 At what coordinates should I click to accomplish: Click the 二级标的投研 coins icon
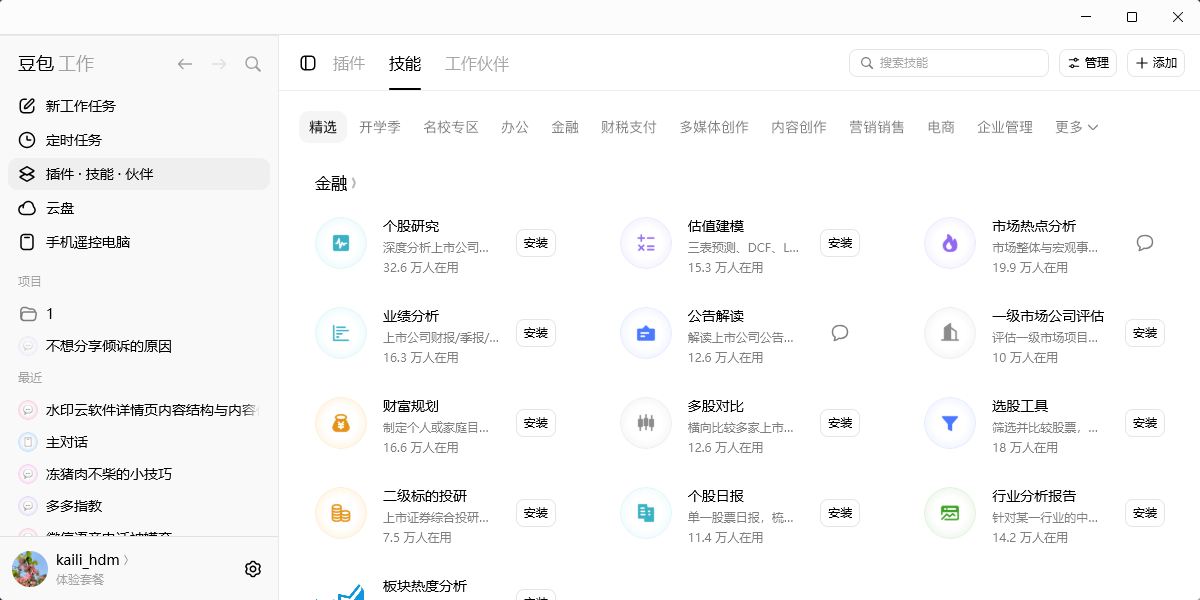341,513
